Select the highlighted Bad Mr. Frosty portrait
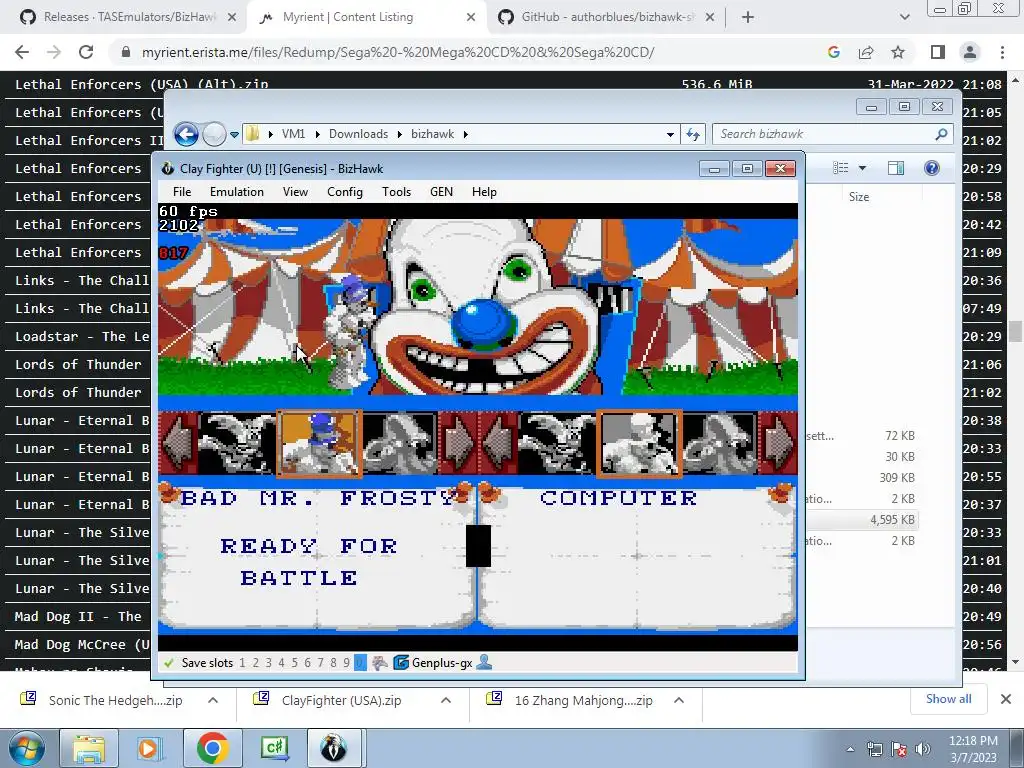The image size is (1024, 768). [x=319, y=444]
